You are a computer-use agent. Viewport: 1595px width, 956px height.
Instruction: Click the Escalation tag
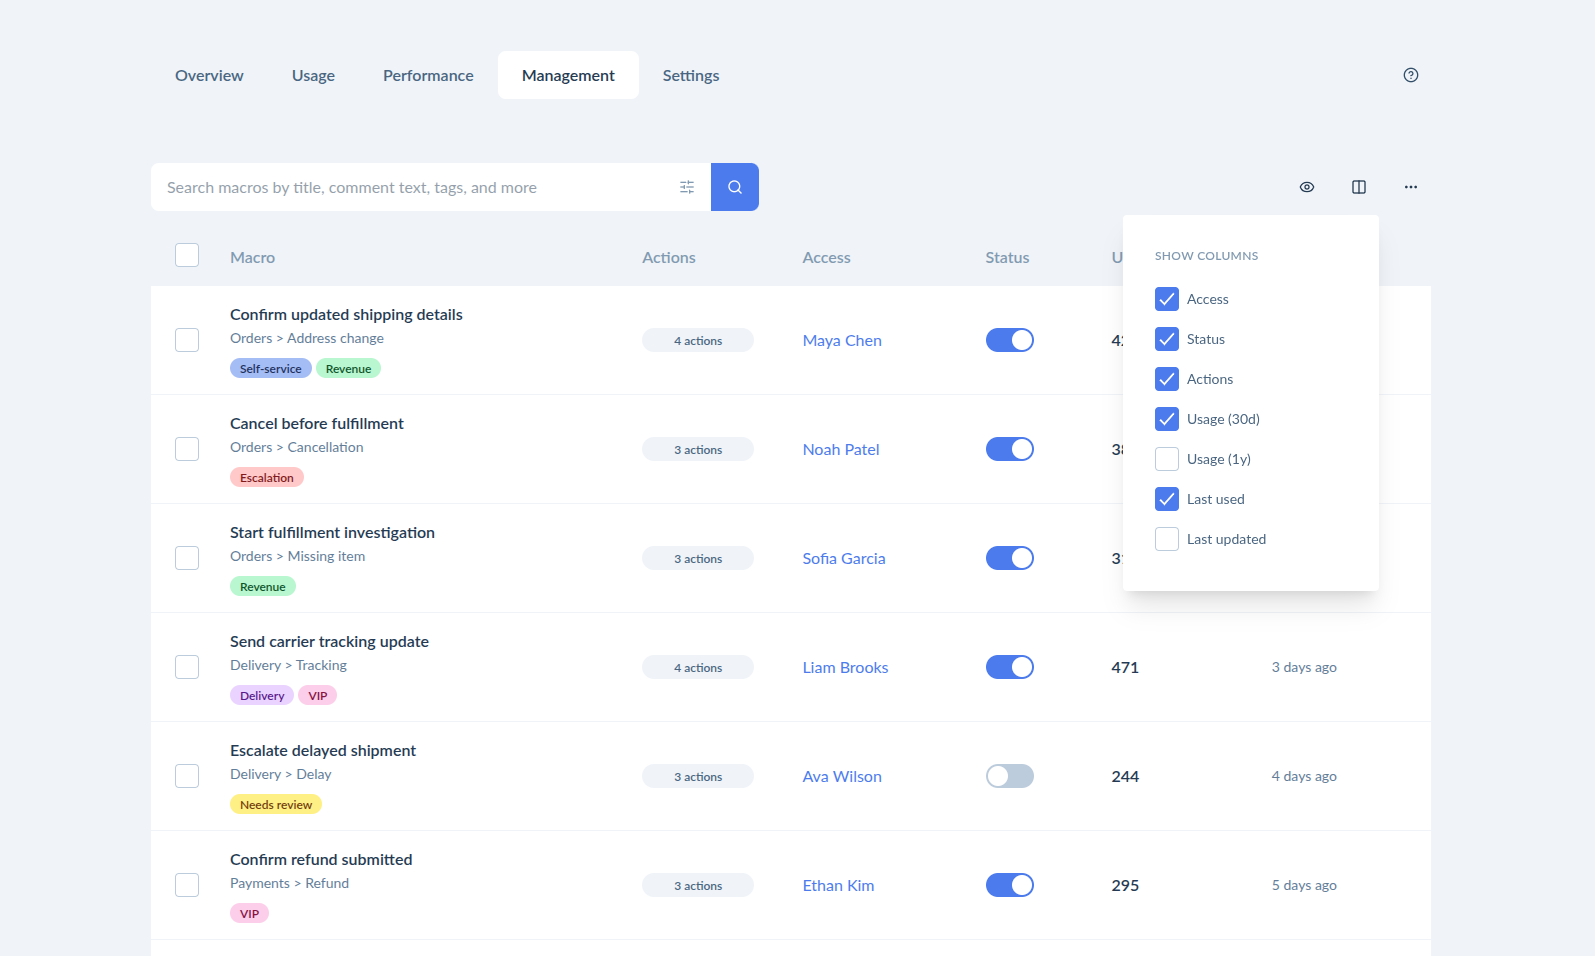click(x=267, y=477)
